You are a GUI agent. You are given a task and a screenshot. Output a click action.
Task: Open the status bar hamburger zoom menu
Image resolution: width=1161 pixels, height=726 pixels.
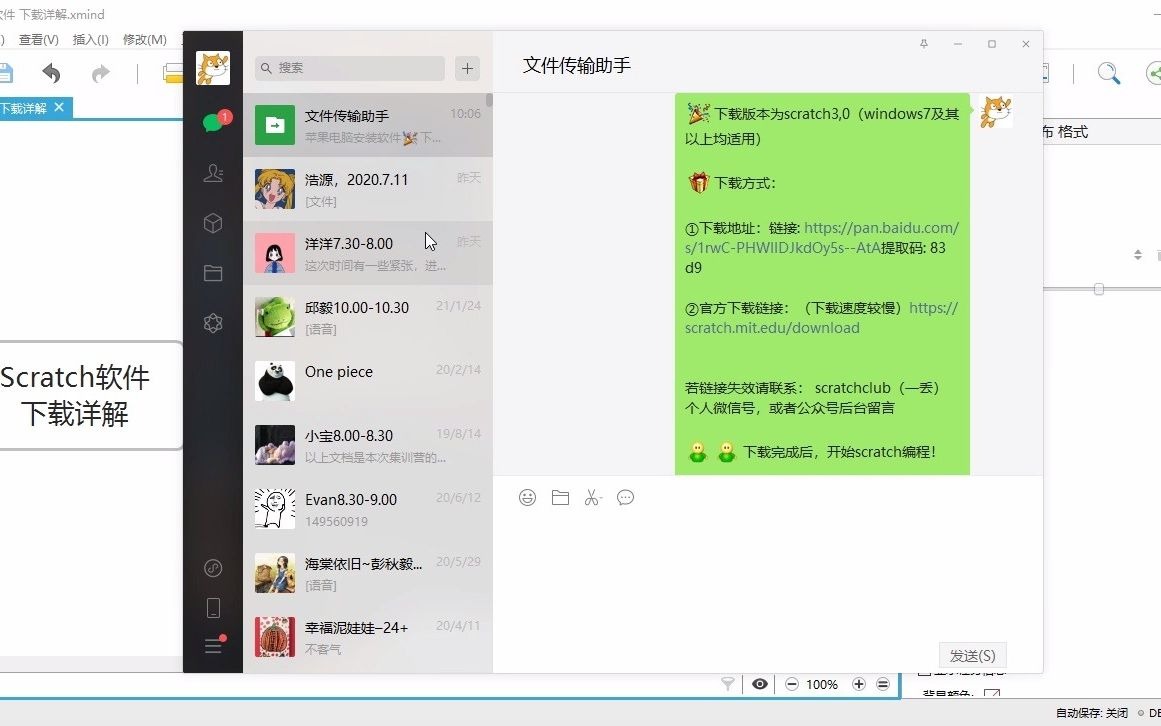[883, 684]
